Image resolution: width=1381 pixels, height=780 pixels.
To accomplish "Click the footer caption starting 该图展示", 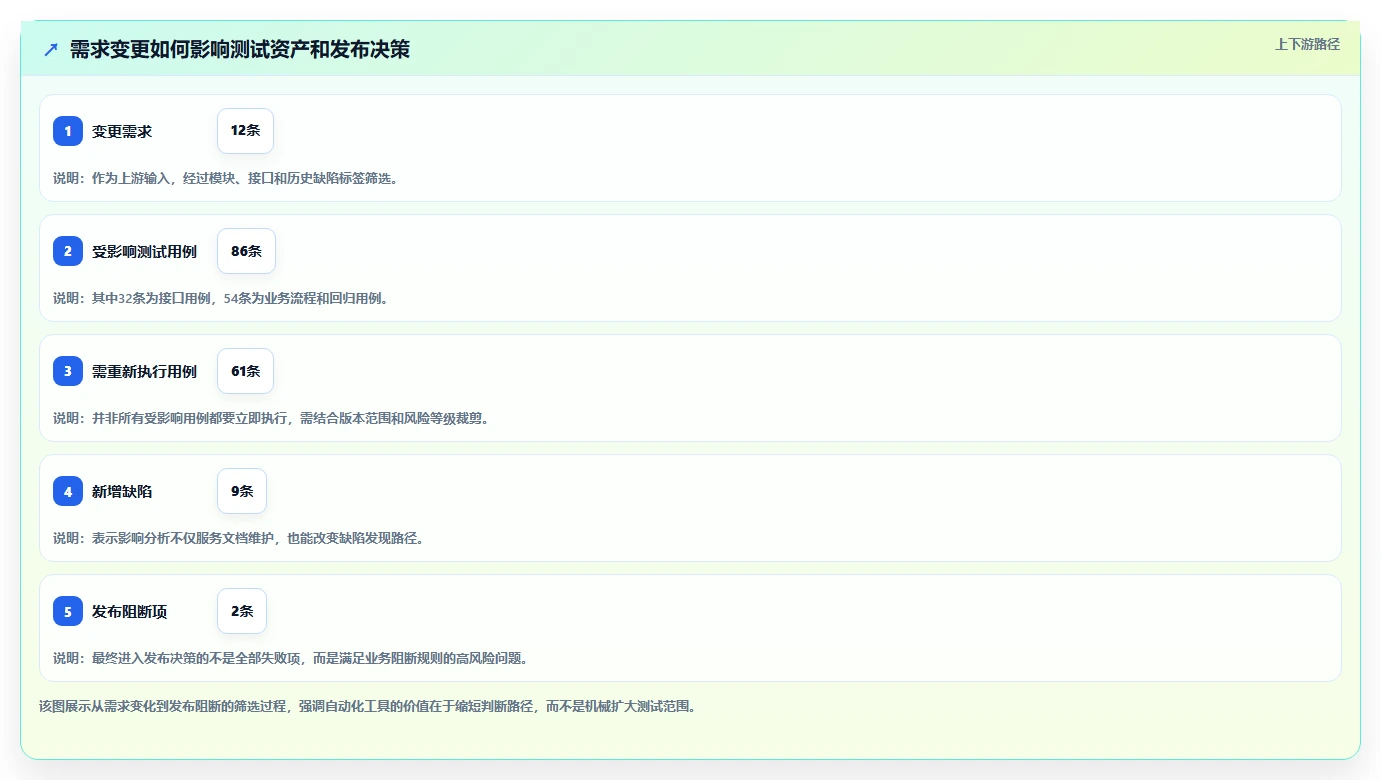I will [x=367, y=706].
